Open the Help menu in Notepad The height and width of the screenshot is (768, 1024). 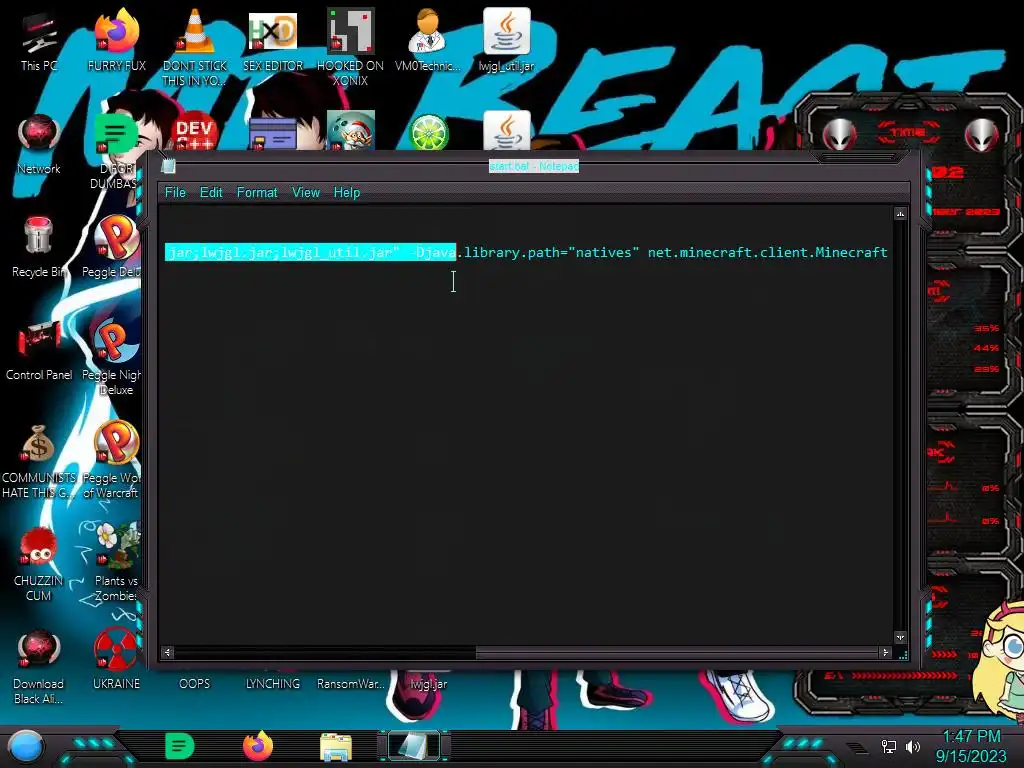click(x=347, y=193)
